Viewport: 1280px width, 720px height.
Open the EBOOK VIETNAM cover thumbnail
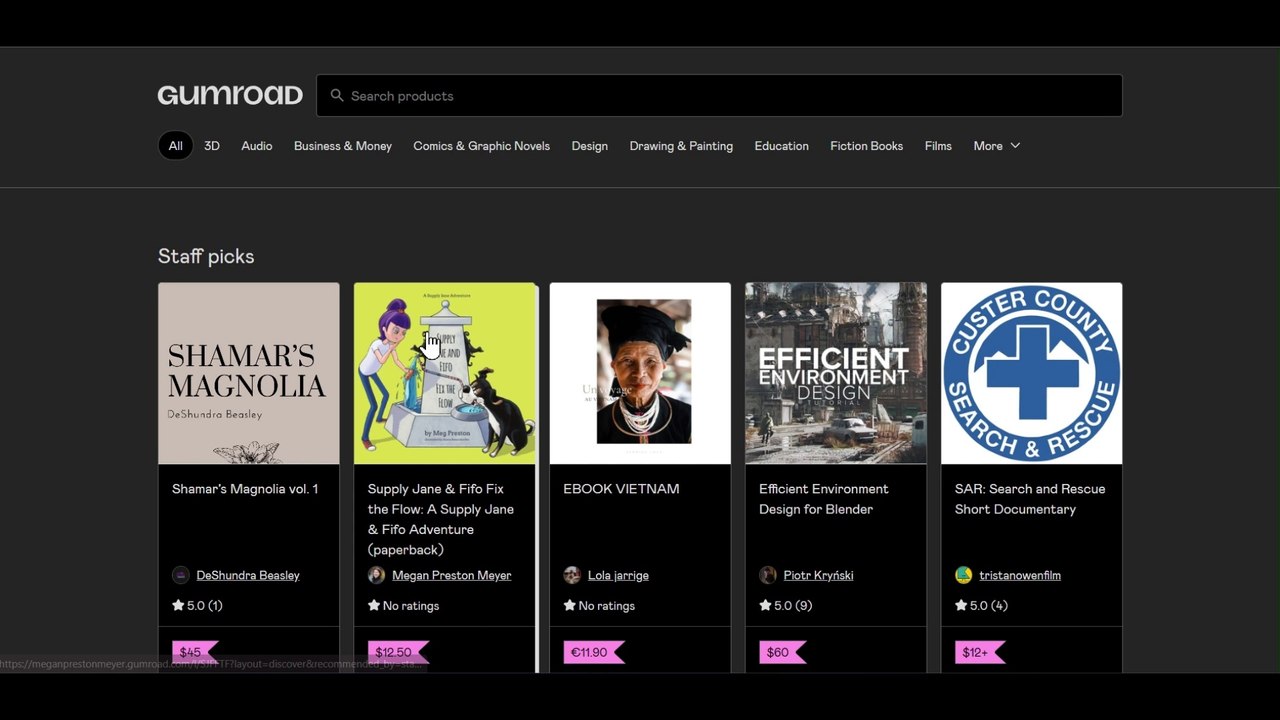(640, 373)
